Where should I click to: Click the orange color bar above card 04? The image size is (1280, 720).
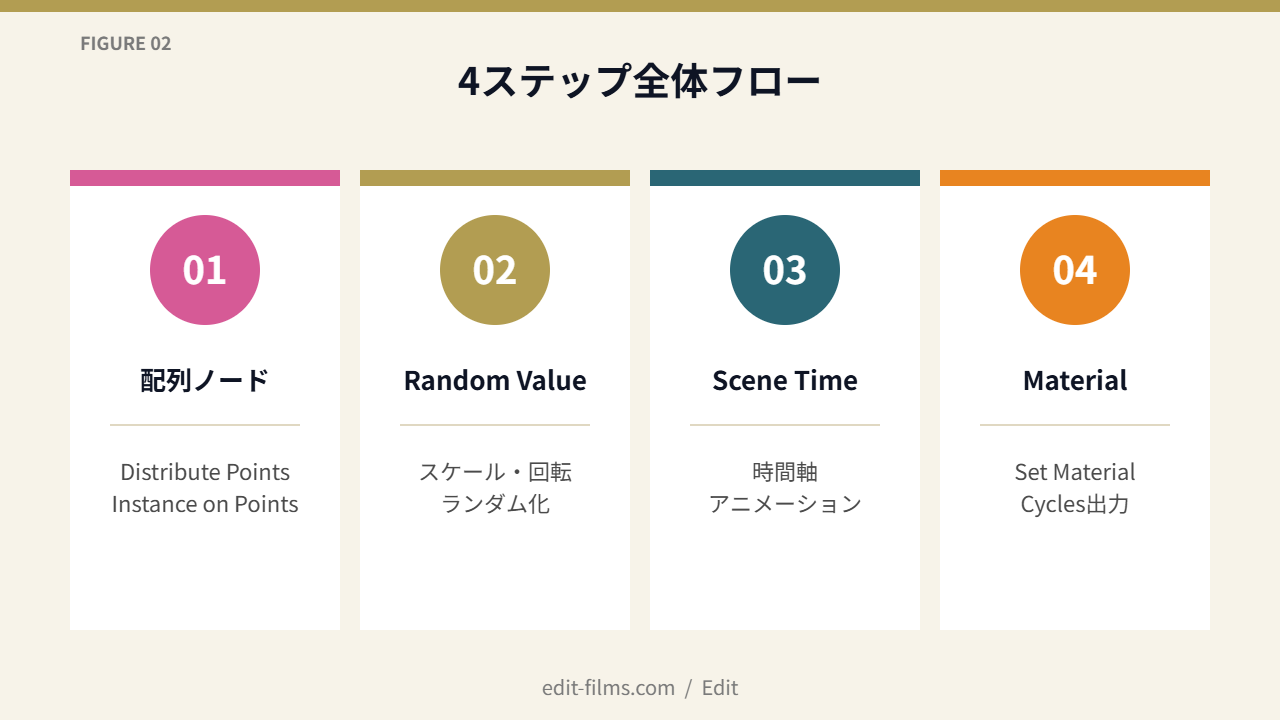click(x=1075, y=178)
